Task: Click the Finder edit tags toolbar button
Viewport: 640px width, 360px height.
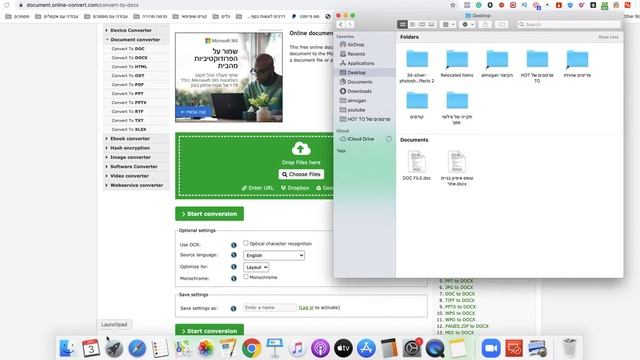Action: [x=502, y=24]
